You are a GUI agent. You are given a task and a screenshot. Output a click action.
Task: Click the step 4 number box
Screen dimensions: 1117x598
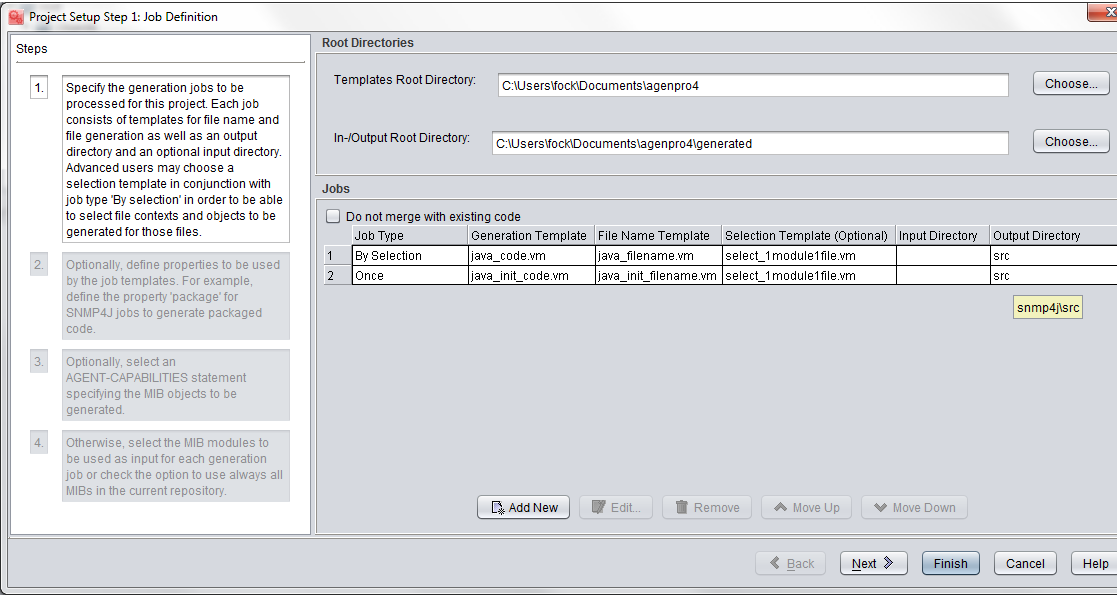pyautogui.click(x=39, y=442)
